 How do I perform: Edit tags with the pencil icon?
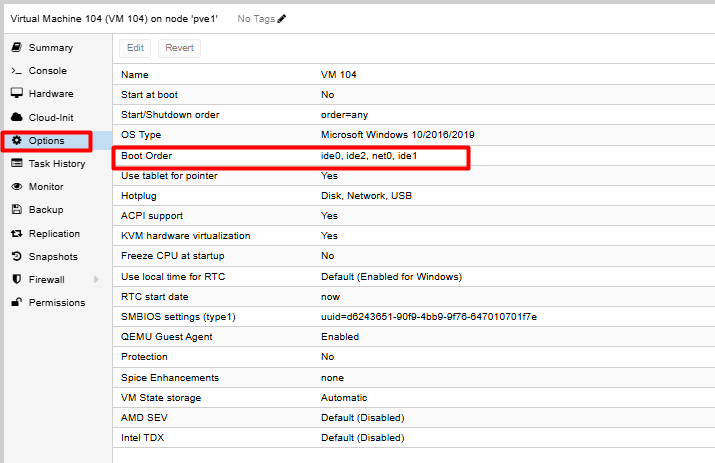282,19
